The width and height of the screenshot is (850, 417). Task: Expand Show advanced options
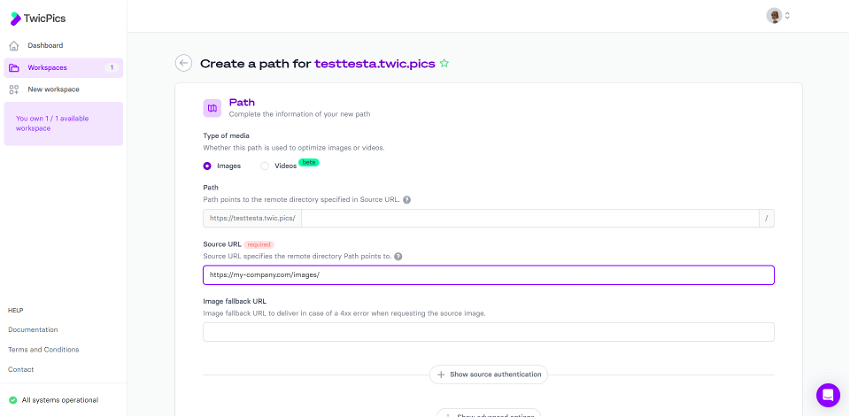tap(488, 413)
